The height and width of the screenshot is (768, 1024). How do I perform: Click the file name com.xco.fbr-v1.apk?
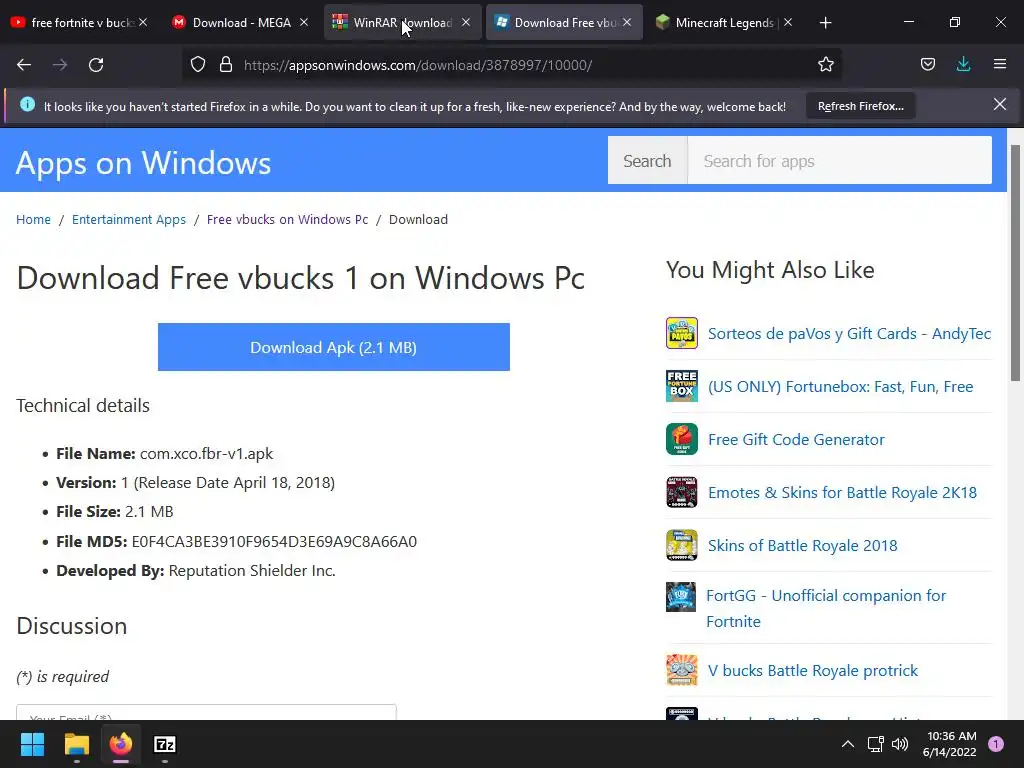(x=206, y=453)
